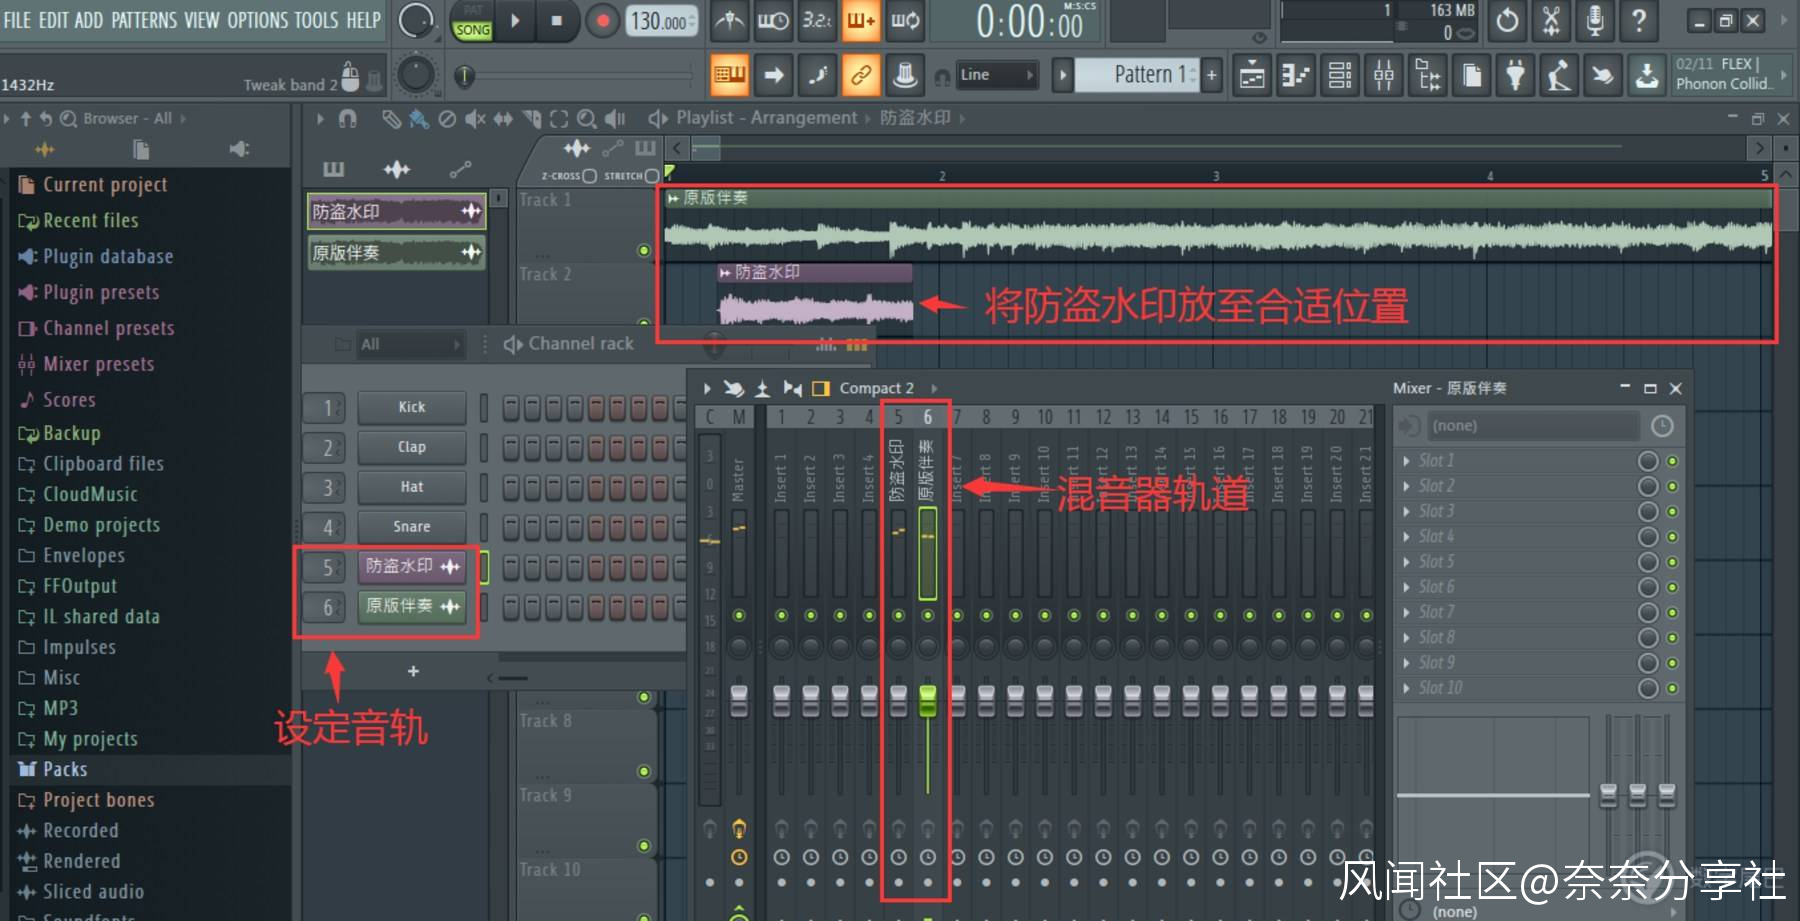Image resolution: width=1800 pixels, height=921 pixels.
Task: Select the pencil draw tool in Playlist
Action: click(x=391, y=119)
